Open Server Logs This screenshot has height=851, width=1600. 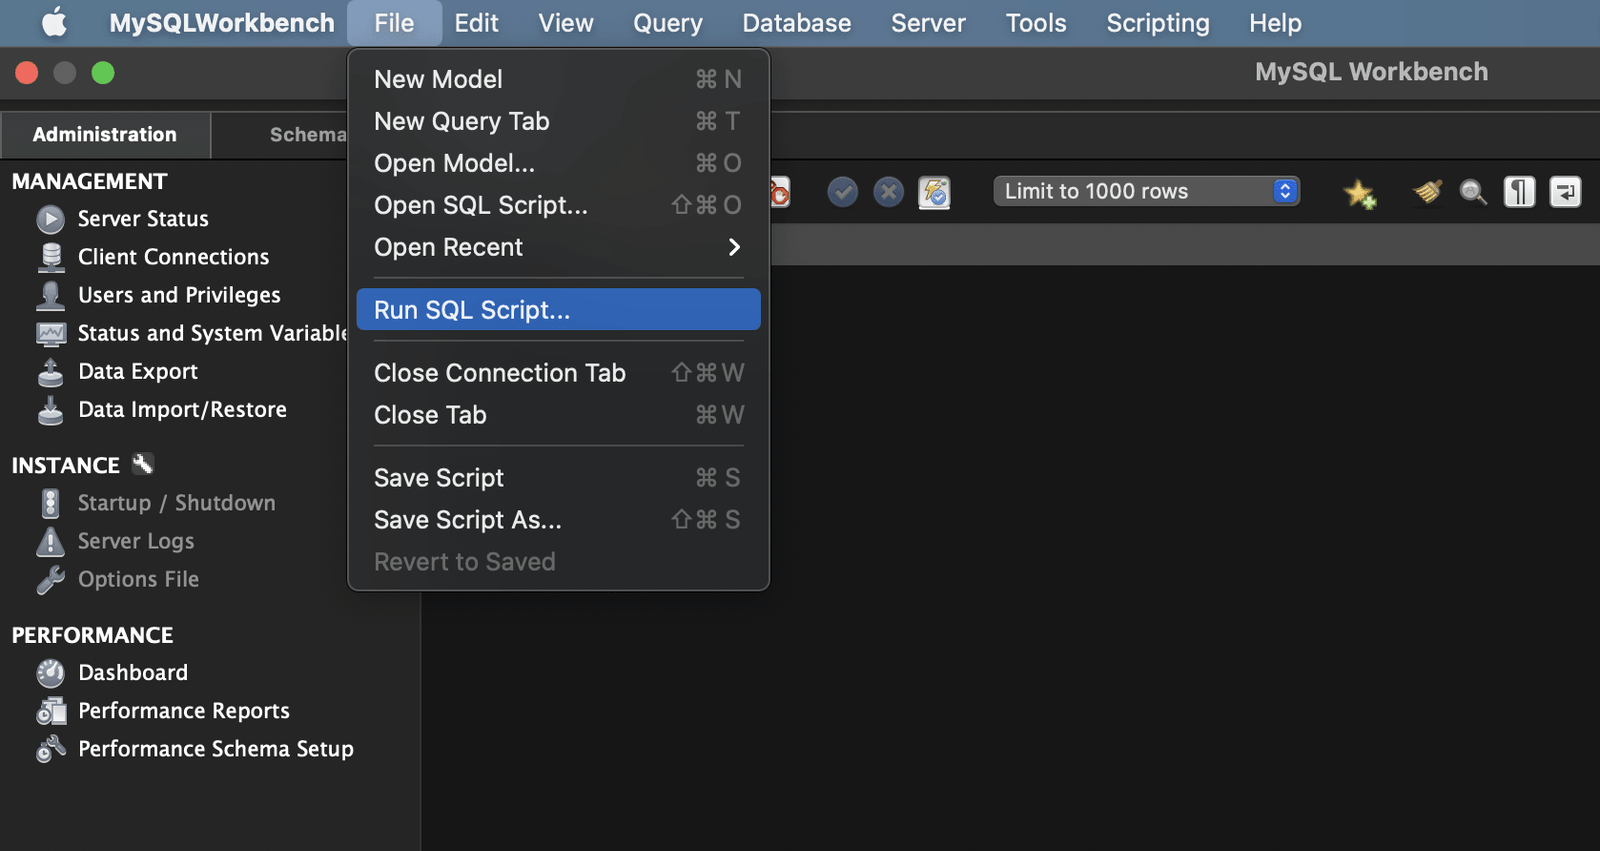136,541
